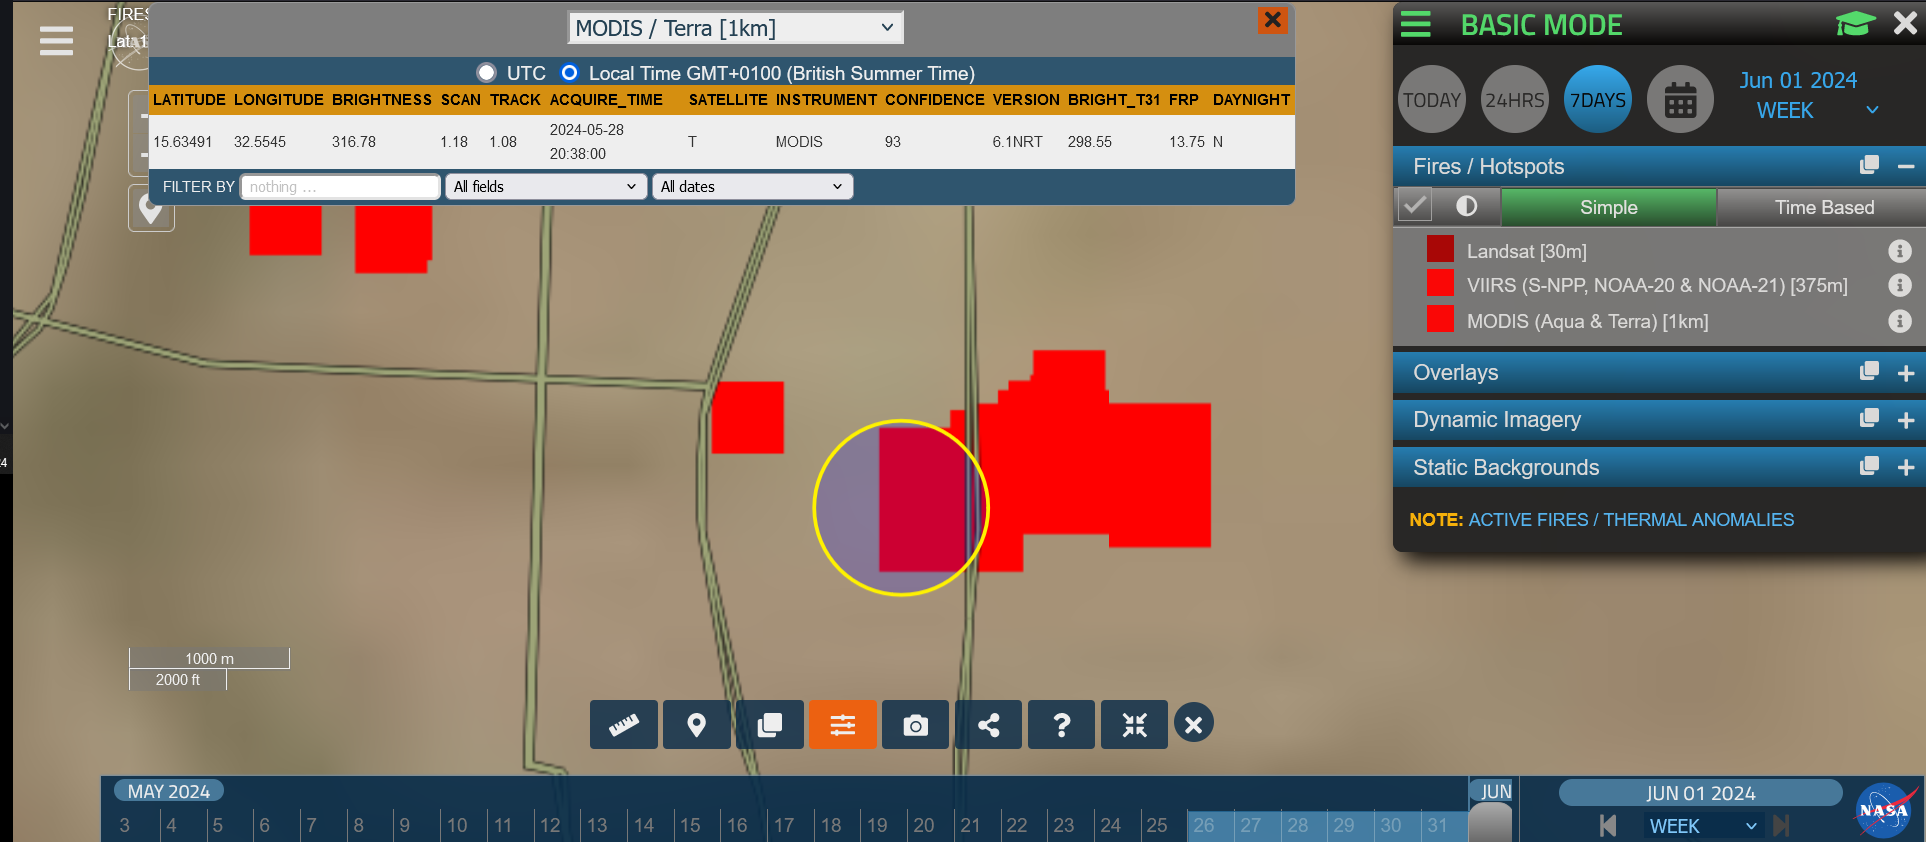Select the 7DAYS time range button
The height and width of the screenshot is (842, 1926).
pos(1597,100)
